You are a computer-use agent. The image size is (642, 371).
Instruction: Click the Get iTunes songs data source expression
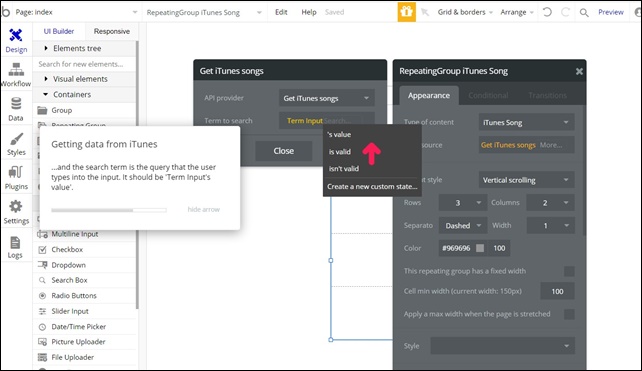[x=508, y=145]
